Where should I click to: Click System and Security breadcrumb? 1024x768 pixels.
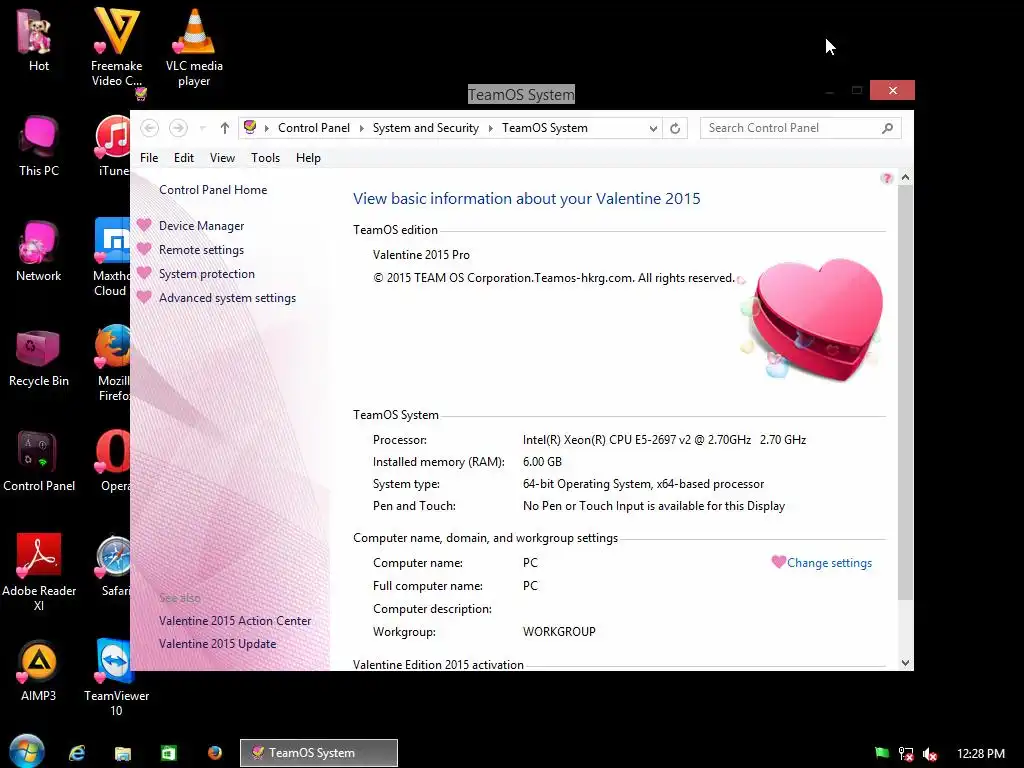426,128
